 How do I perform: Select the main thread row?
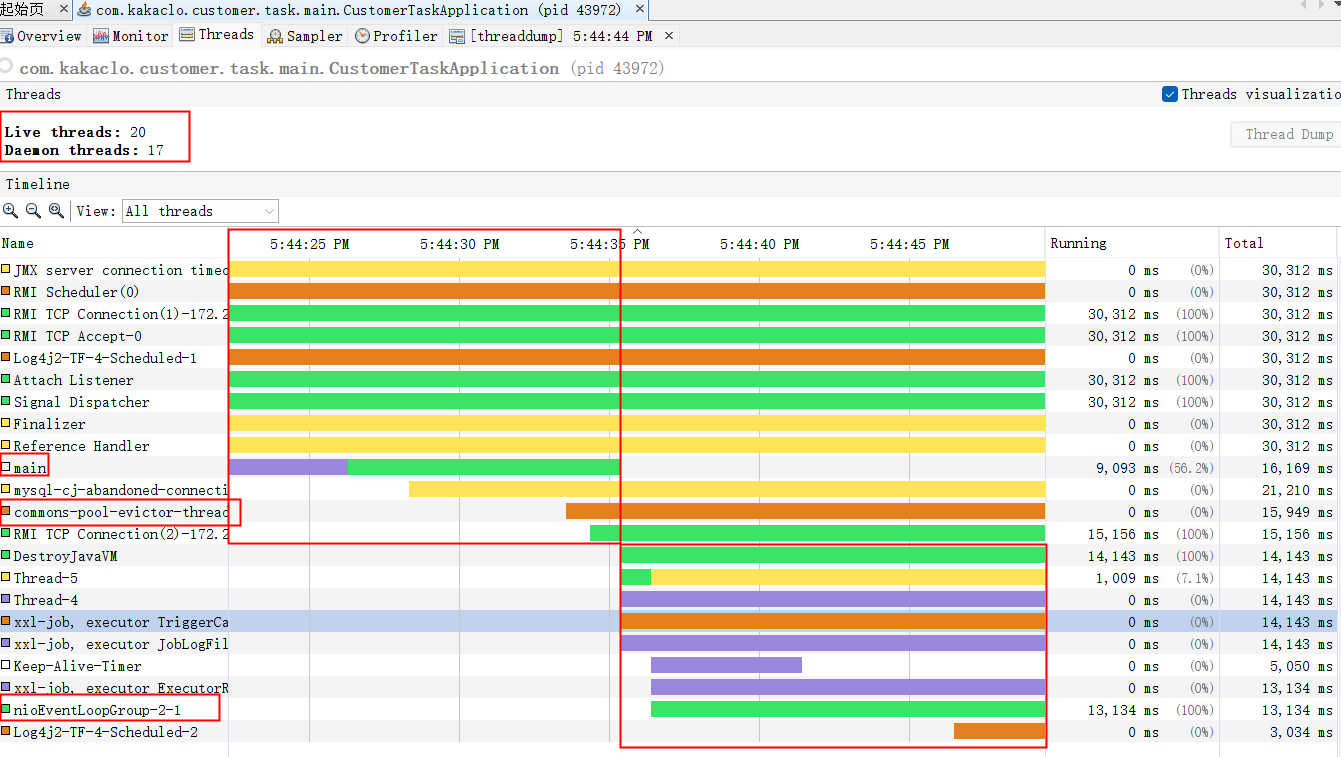tap(670, 468)
